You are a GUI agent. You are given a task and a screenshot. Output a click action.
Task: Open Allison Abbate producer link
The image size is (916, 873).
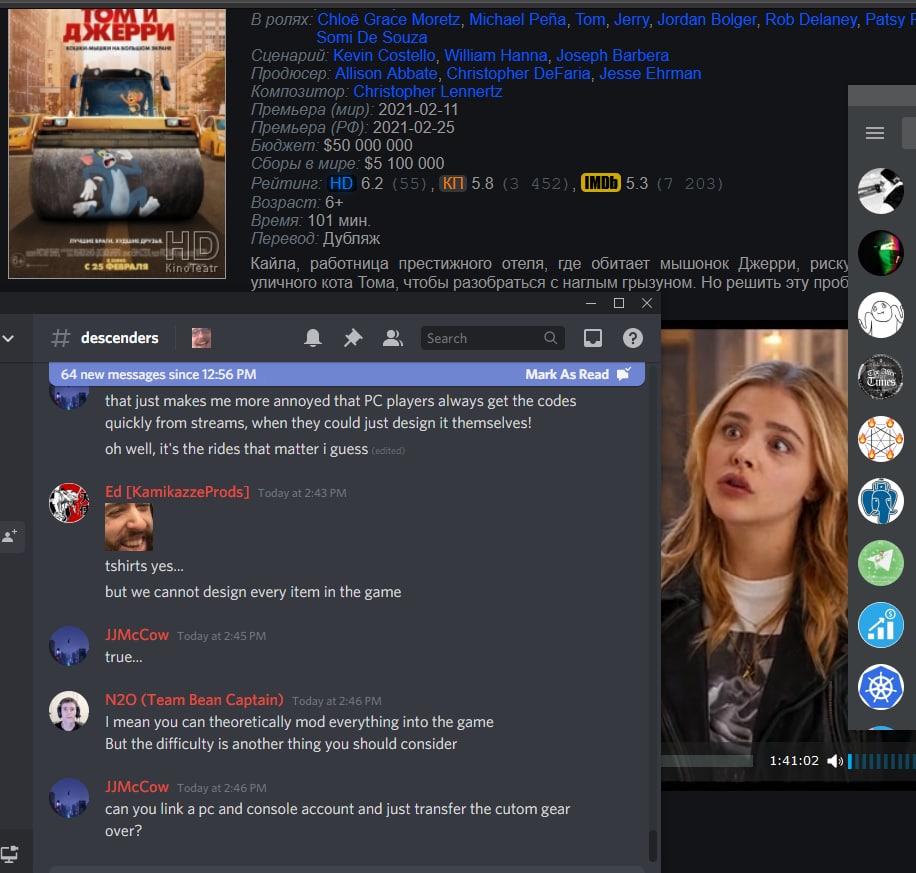tap(386, 73)
